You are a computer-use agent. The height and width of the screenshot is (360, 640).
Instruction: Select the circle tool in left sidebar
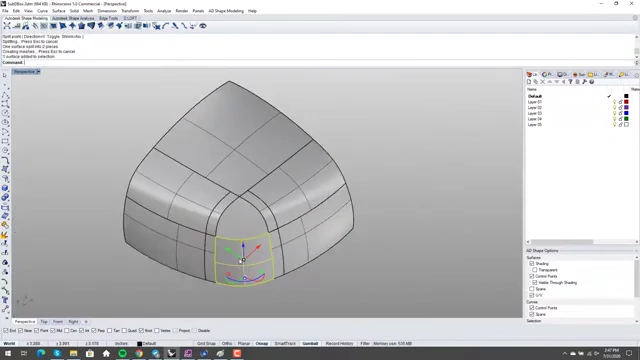(x=5, y=113)
